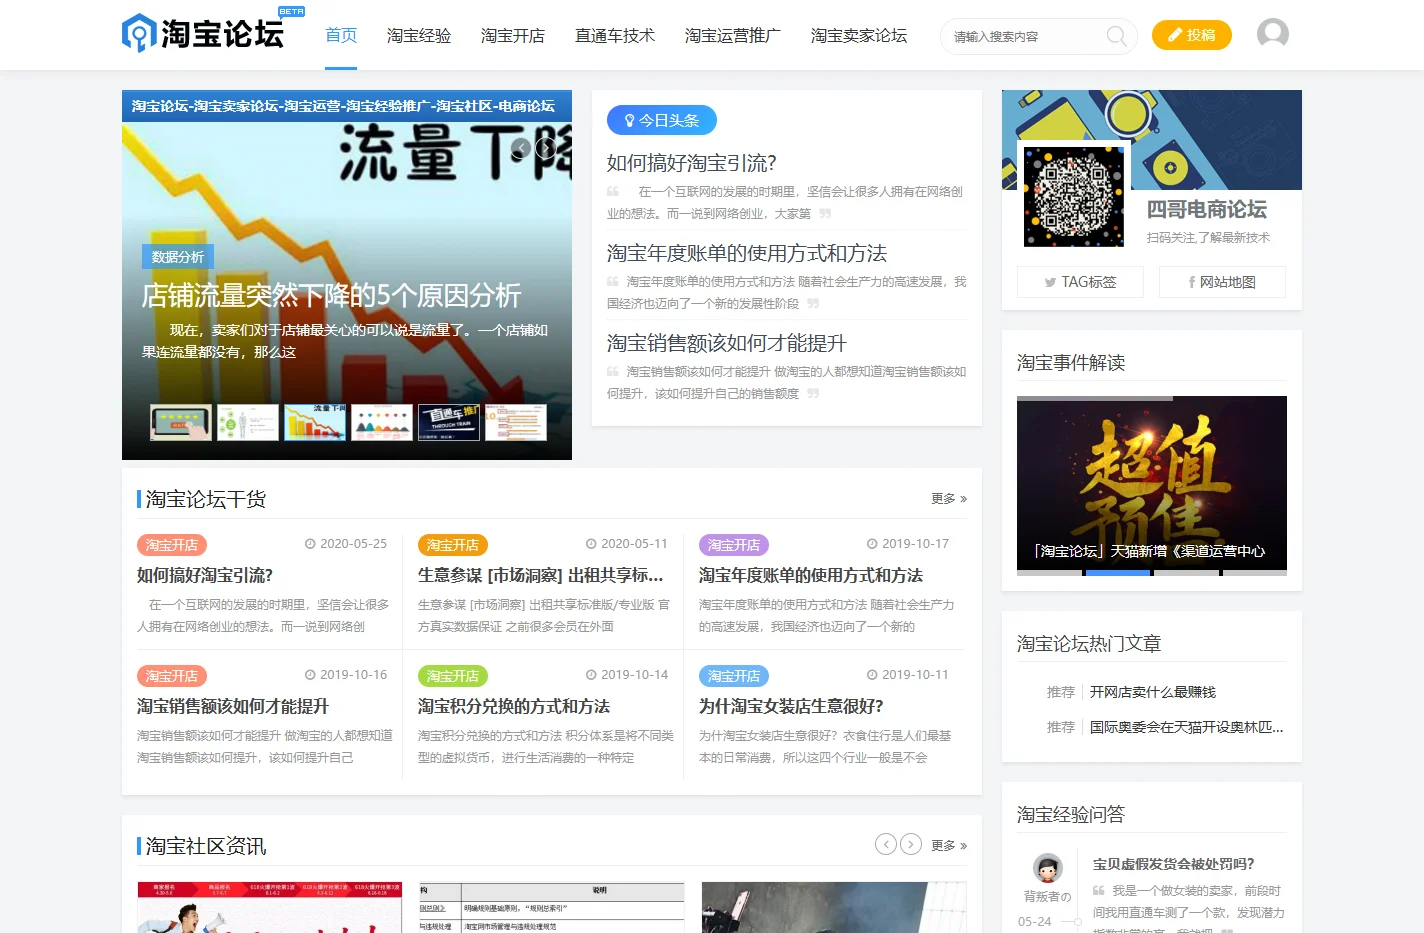Open hot article 国际奥委会在天猫开设奥林匹

click(x=1187, y=727)
